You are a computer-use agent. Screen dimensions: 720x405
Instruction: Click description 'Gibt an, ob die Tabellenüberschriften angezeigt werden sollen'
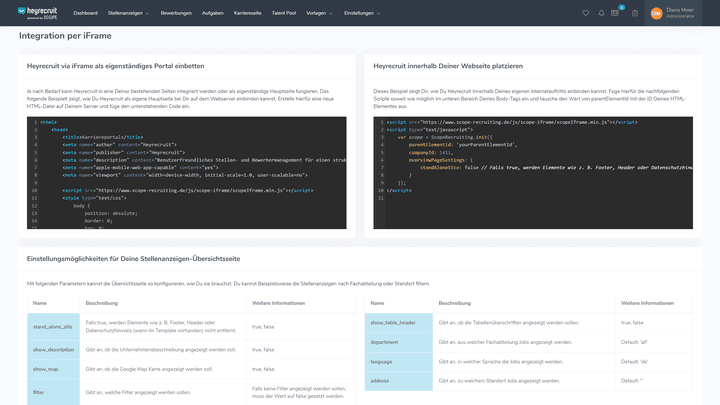(x=508, y=323)
